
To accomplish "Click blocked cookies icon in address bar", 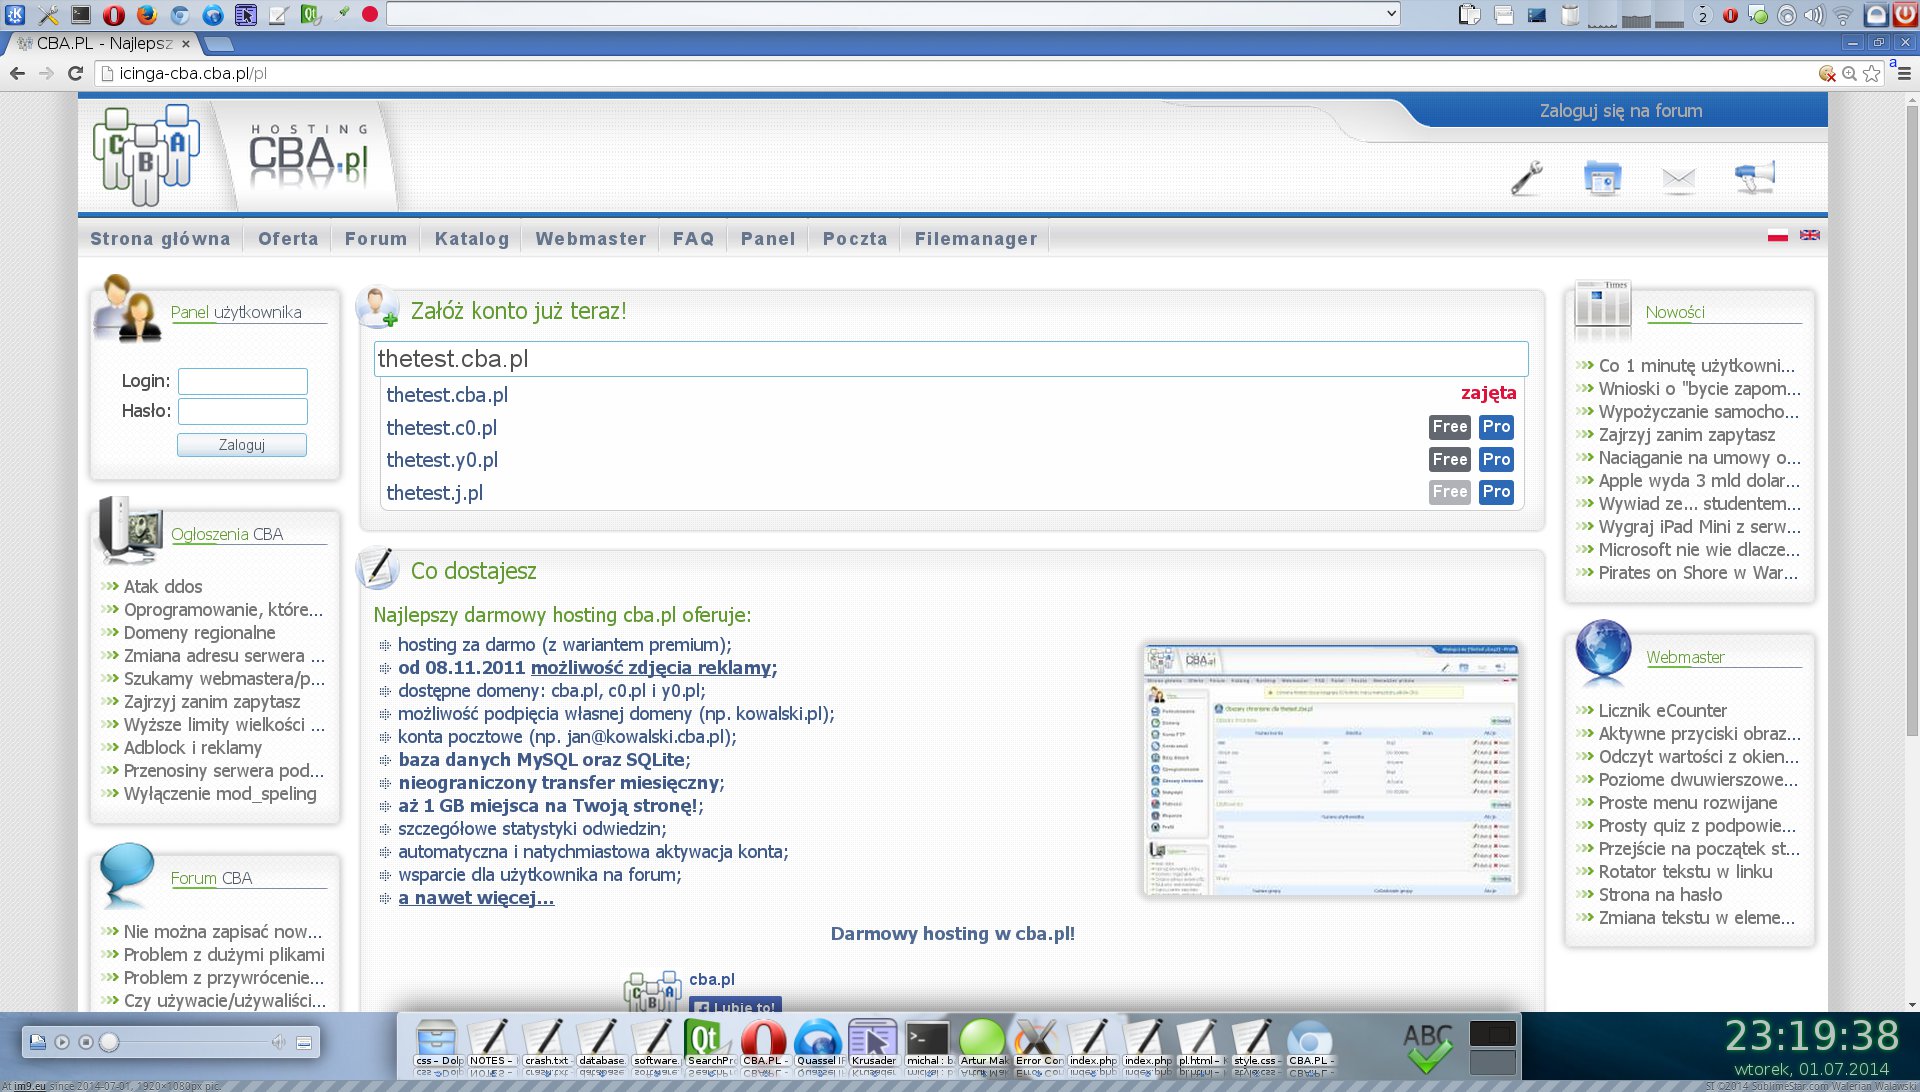I will pyautogui.click(x=1827, y=73).
